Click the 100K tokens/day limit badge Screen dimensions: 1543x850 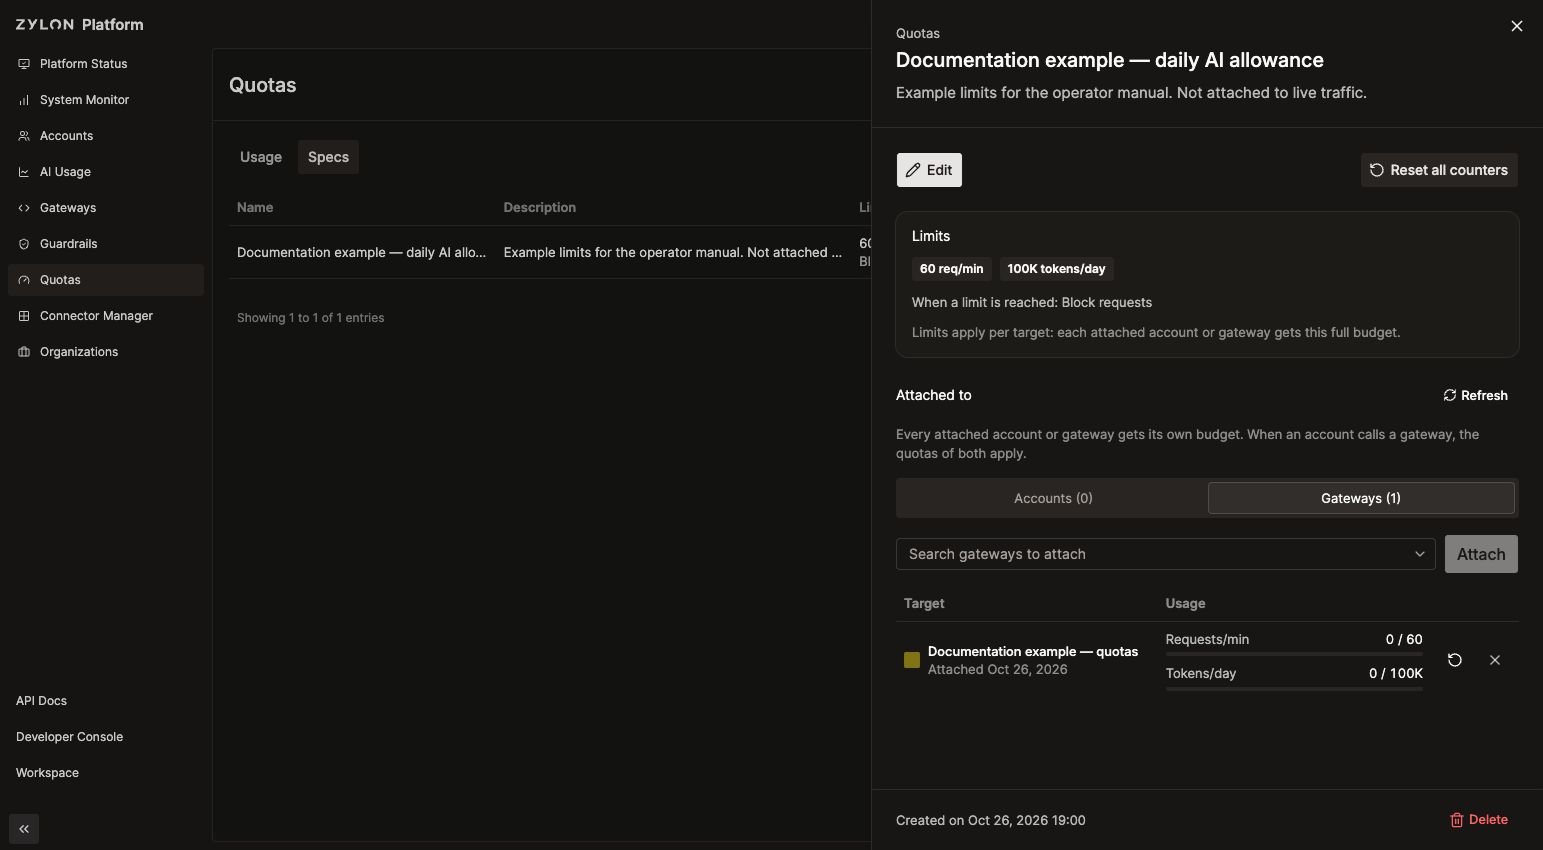tap(1056, 269)
